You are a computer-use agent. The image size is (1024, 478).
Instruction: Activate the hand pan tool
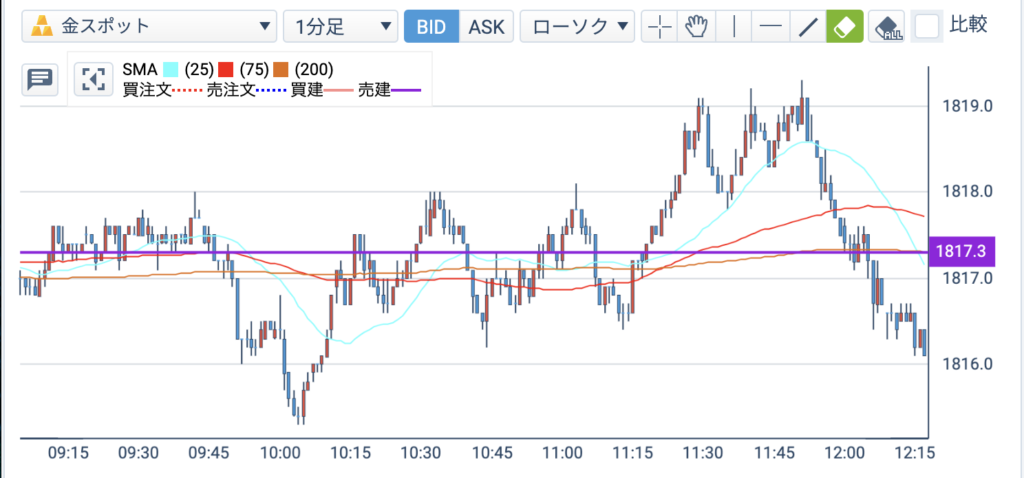697,27
